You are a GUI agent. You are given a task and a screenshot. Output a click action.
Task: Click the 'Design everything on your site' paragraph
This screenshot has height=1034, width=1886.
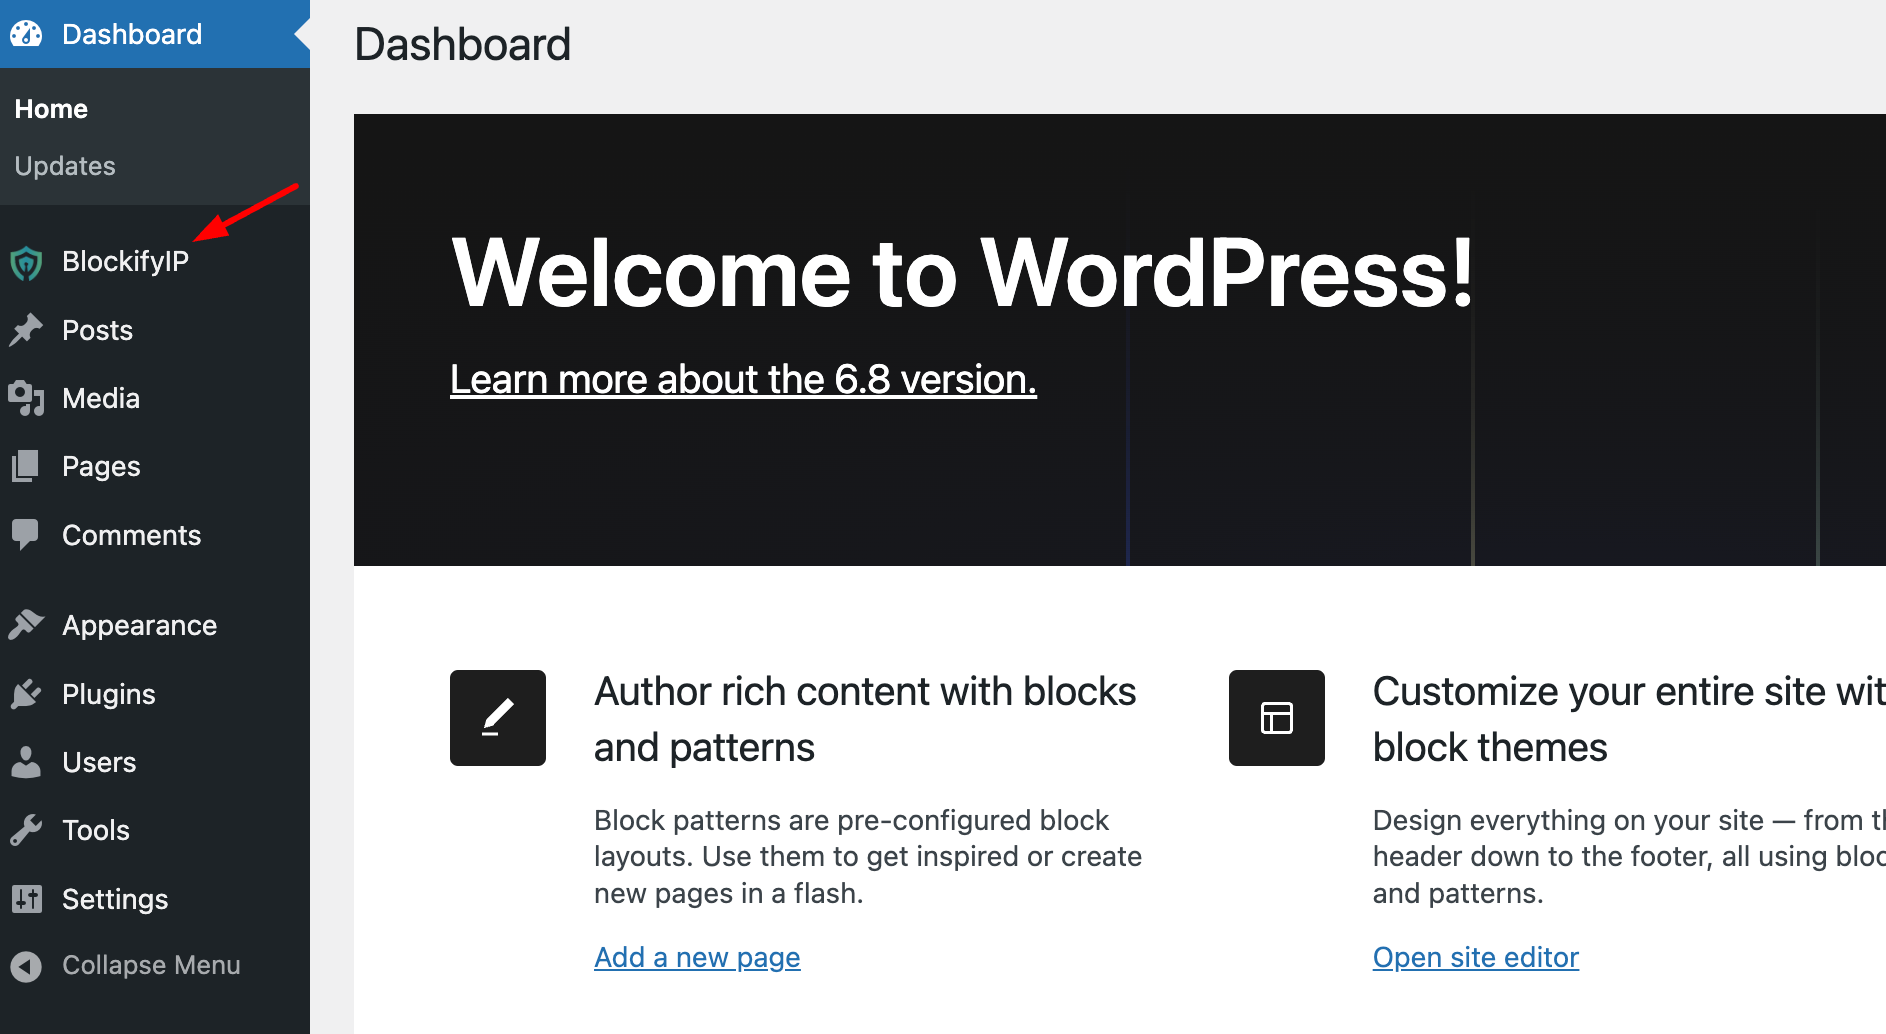(1629, 857)
